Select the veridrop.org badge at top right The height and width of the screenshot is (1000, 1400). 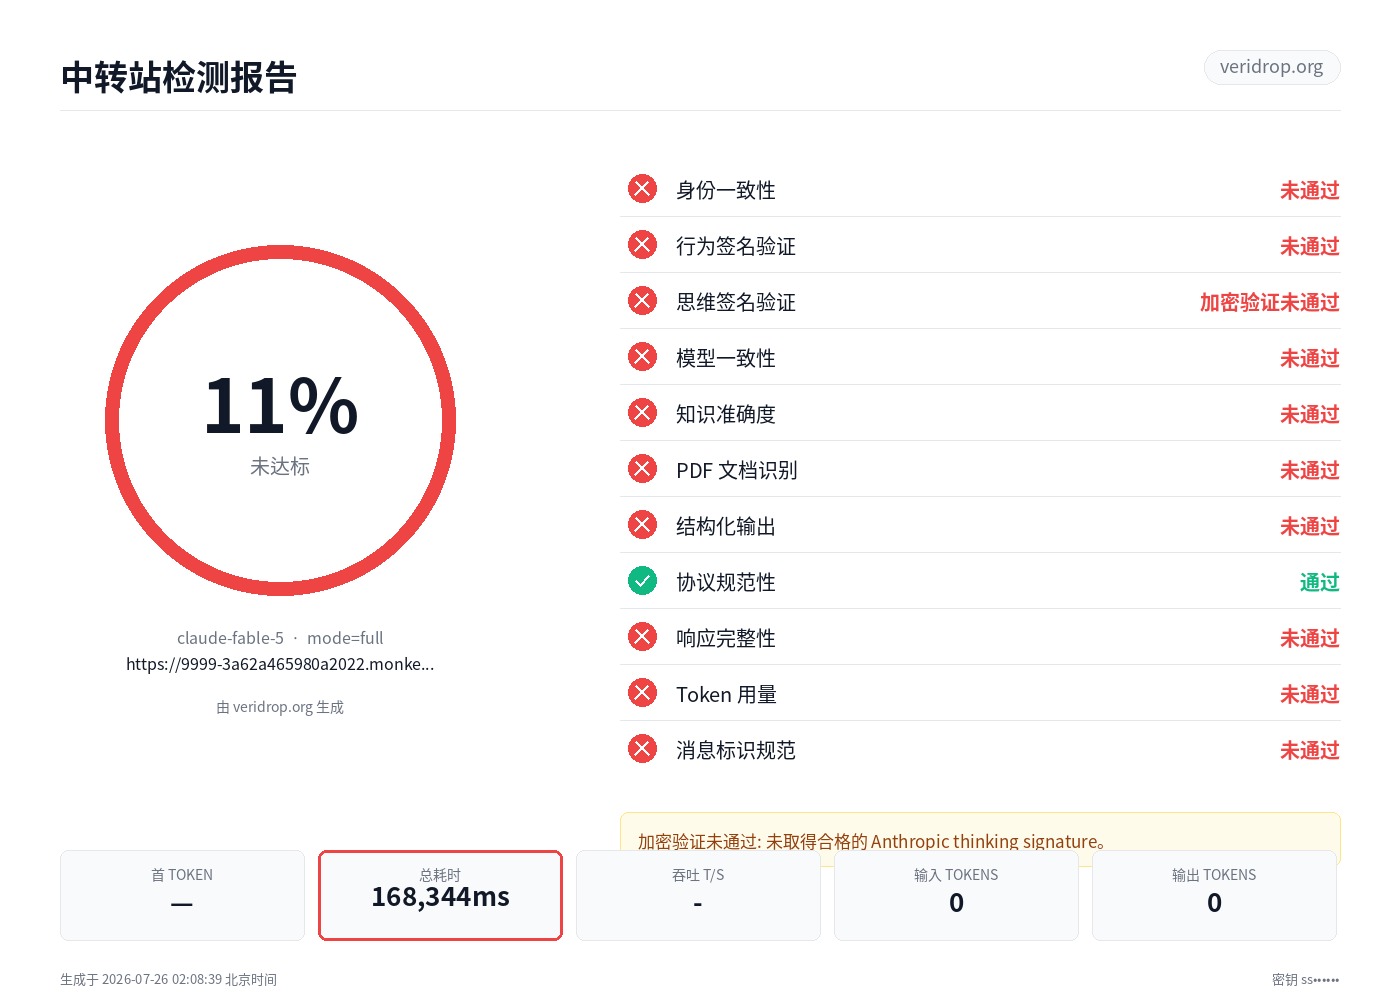[1271, 67]
